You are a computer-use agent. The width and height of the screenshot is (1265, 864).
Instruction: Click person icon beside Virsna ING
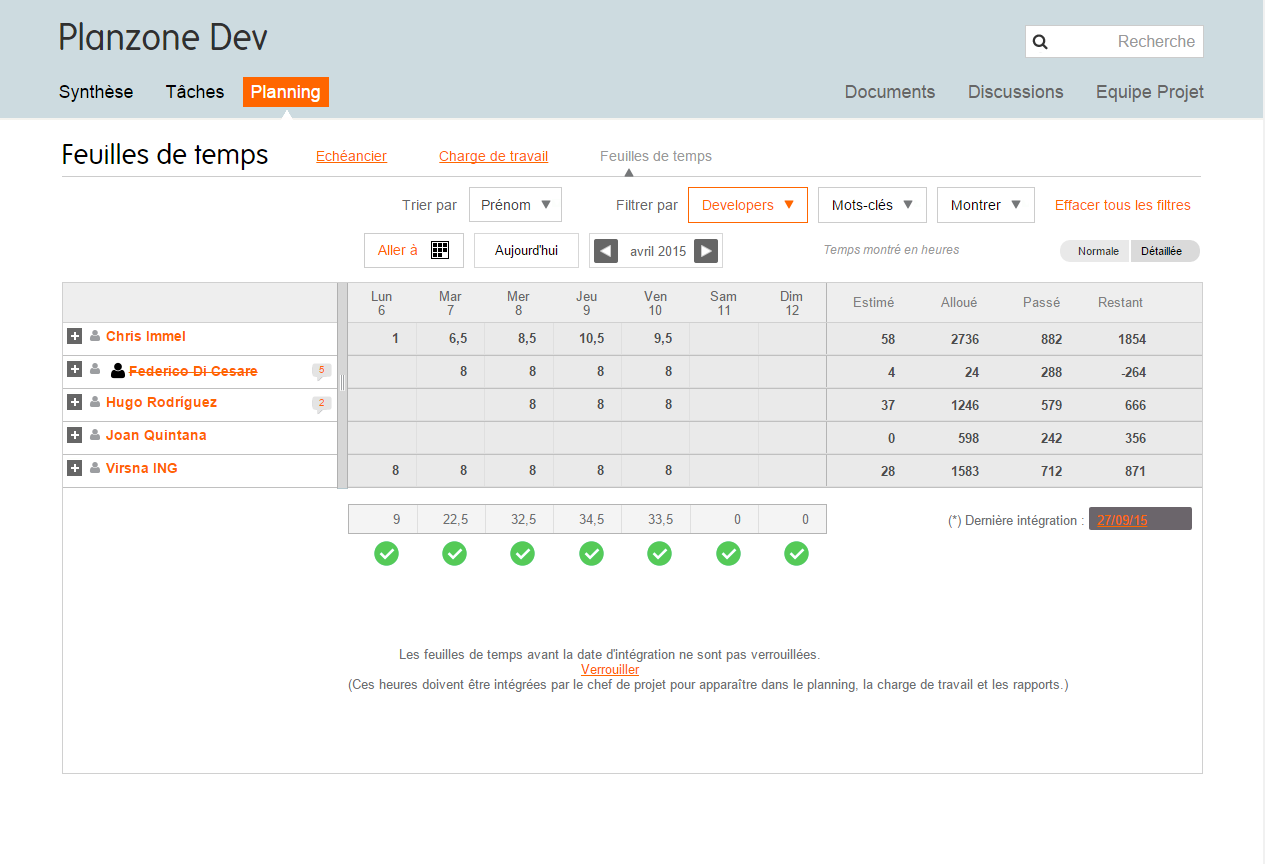[x=95, y=468]
